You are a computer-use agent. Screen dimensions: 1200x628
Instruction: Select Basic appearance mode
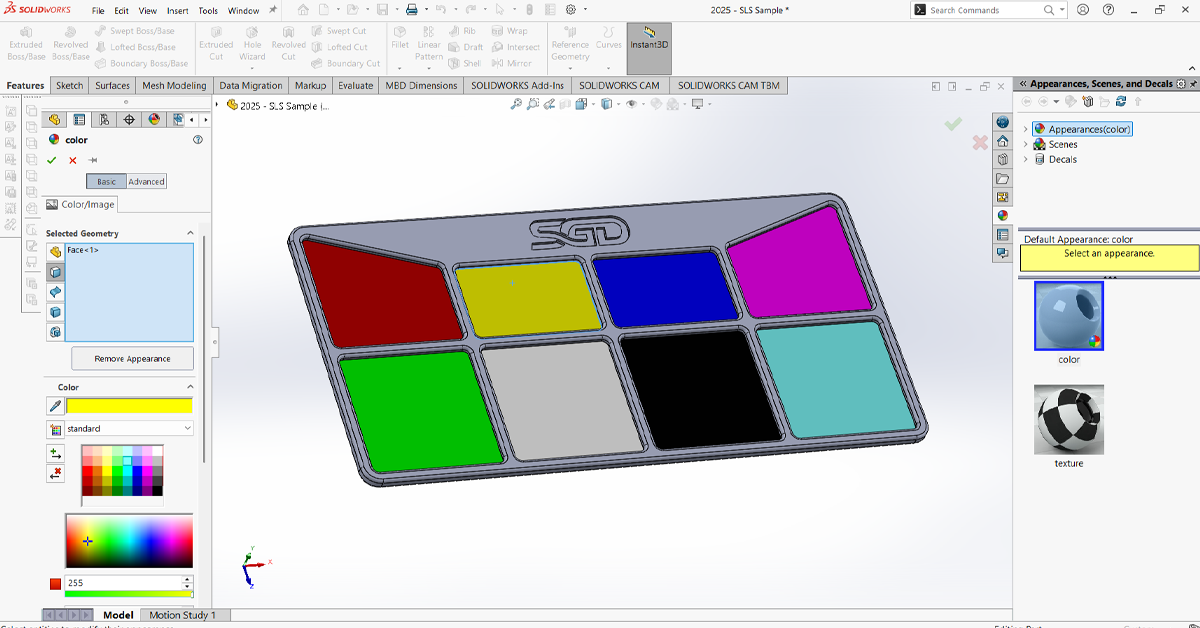[x=106, y=182]
